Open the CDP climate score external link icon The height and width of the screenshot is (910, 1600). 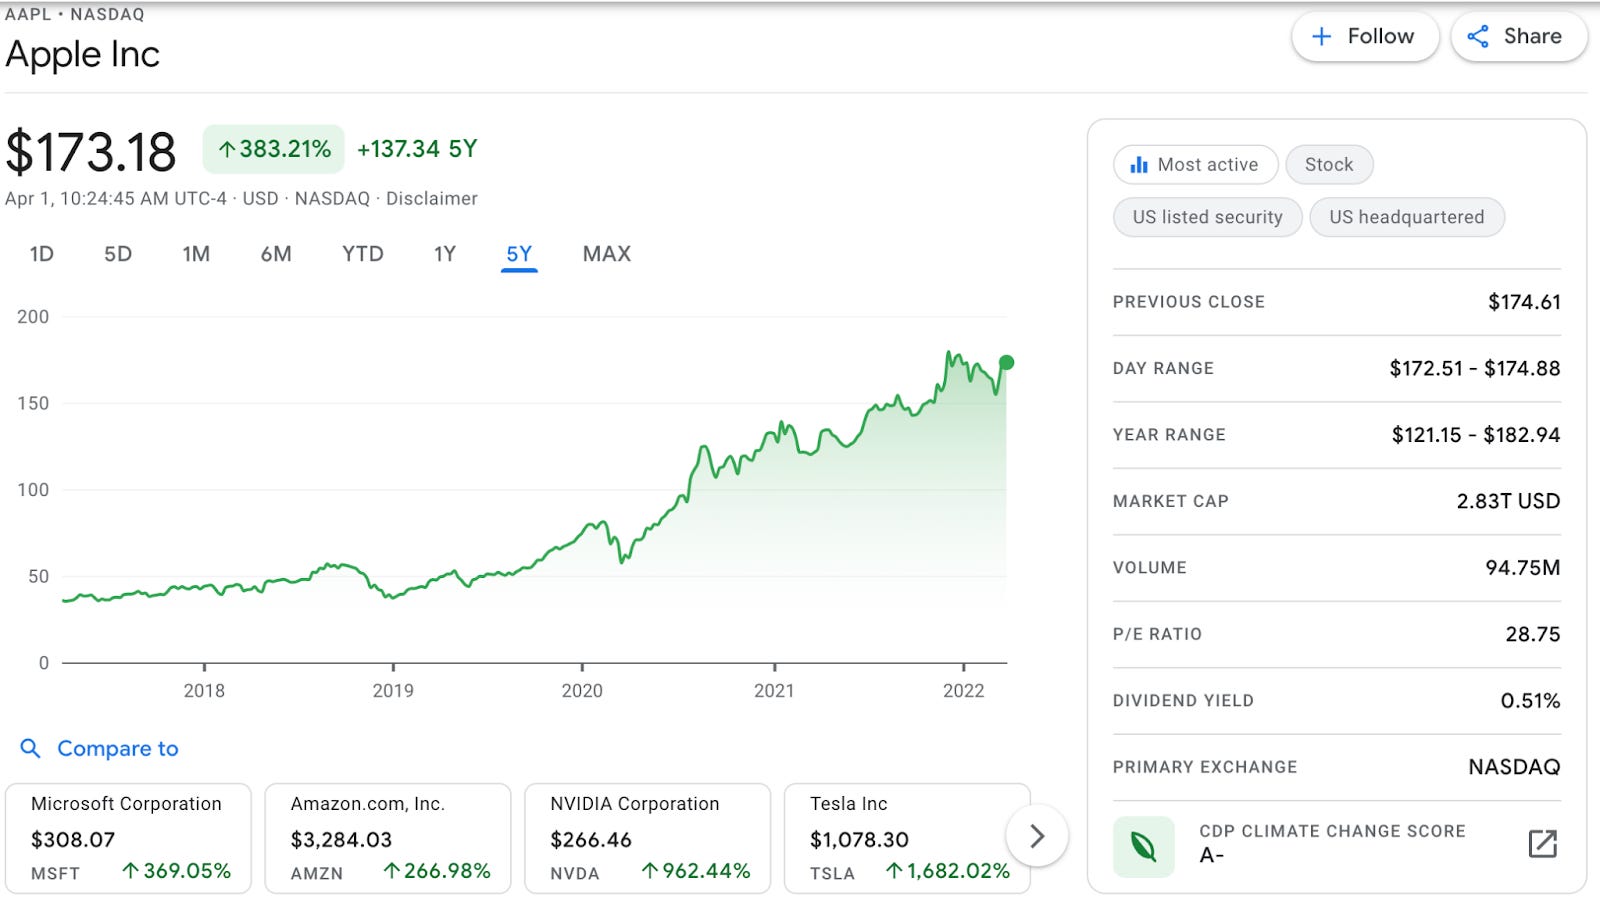(x=1543, y=844)
